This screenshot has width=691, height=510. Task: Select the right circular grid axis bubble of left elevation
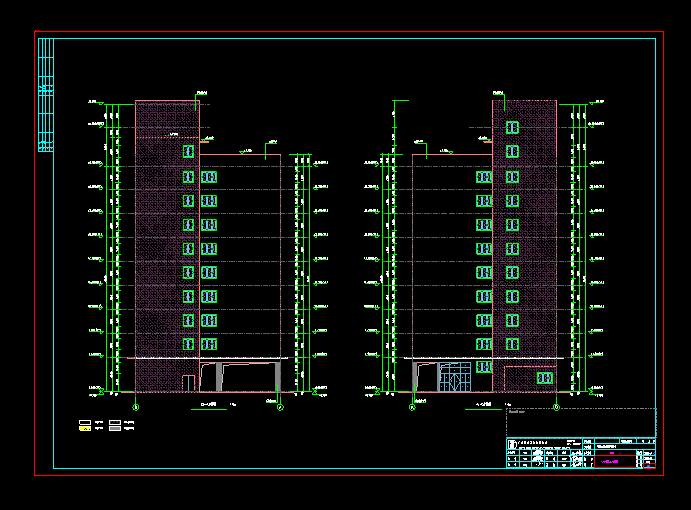[280, 407]
